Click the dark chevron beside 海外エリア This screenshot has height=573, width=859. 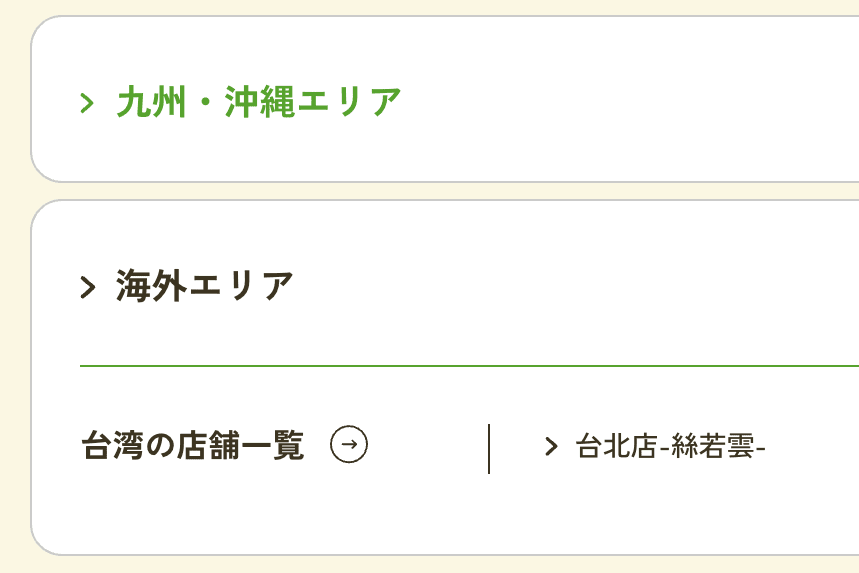pos(88,287)
